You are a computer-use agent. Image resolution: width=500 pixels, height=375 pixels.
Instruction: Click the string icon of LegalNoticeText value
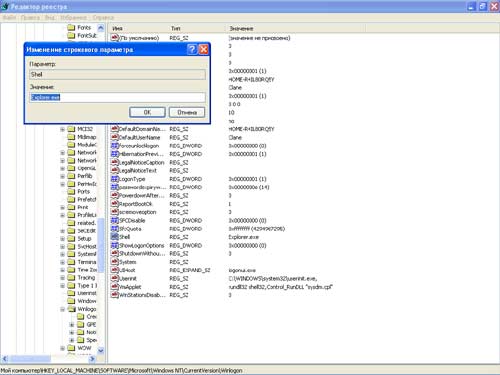115,170
